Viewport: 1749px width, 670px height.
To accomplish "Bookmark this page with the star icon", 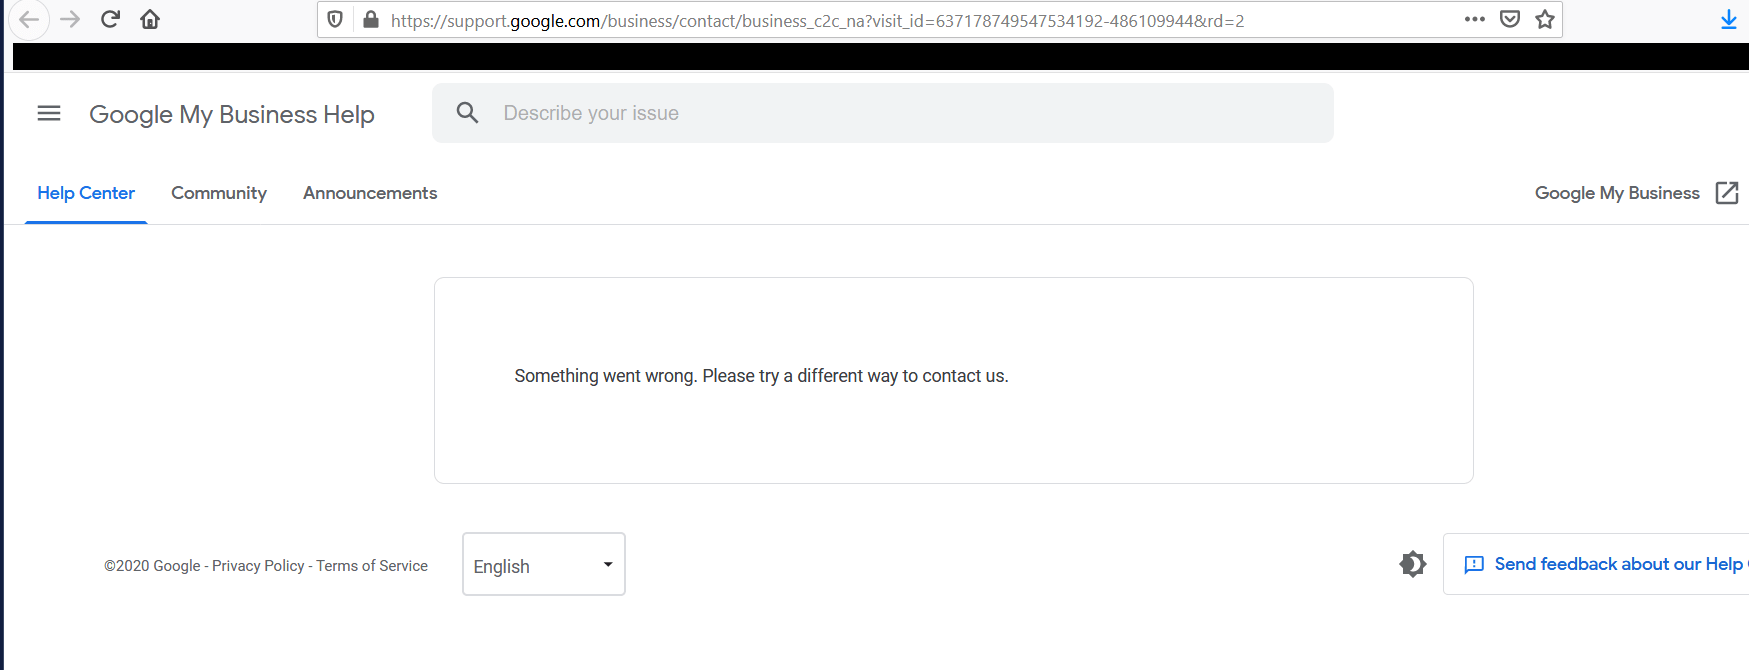I will tap(1545, 19).
